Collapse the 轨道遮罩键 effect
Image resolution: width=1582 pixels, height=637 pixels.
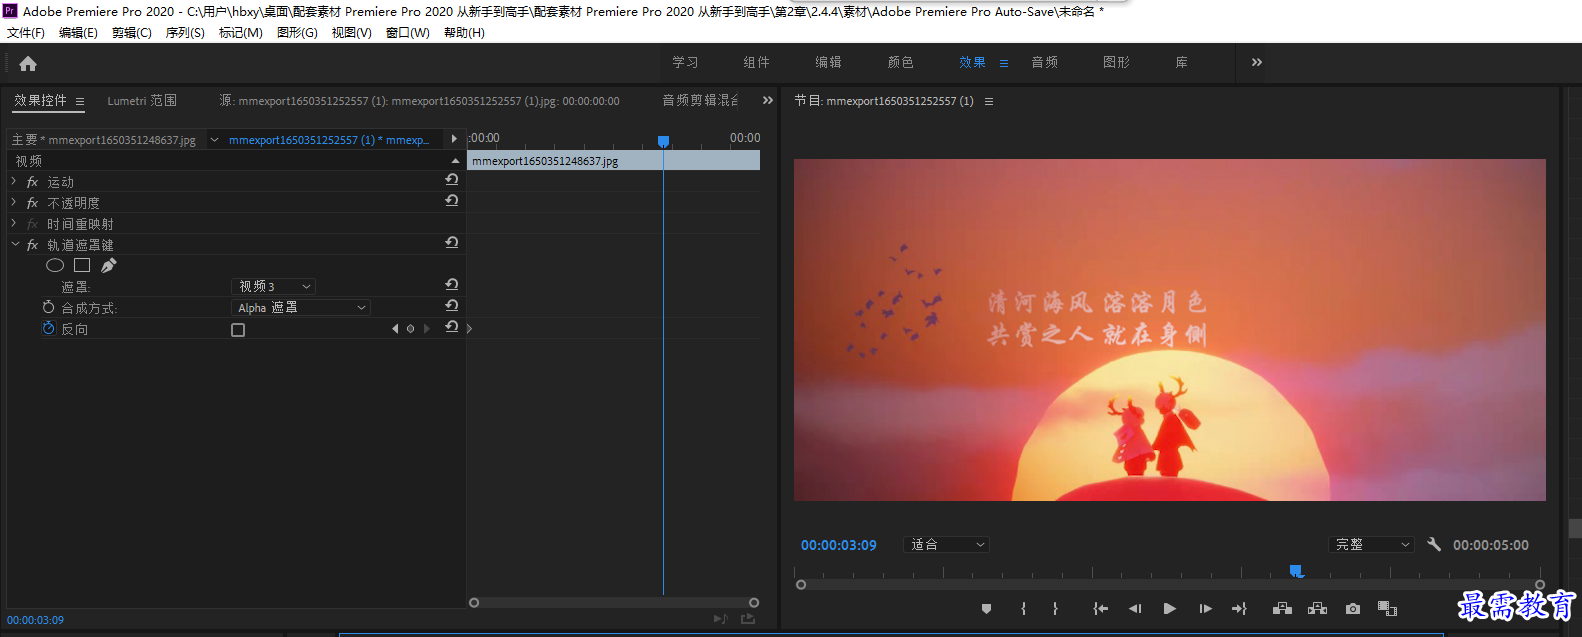(x=15, y=244)
